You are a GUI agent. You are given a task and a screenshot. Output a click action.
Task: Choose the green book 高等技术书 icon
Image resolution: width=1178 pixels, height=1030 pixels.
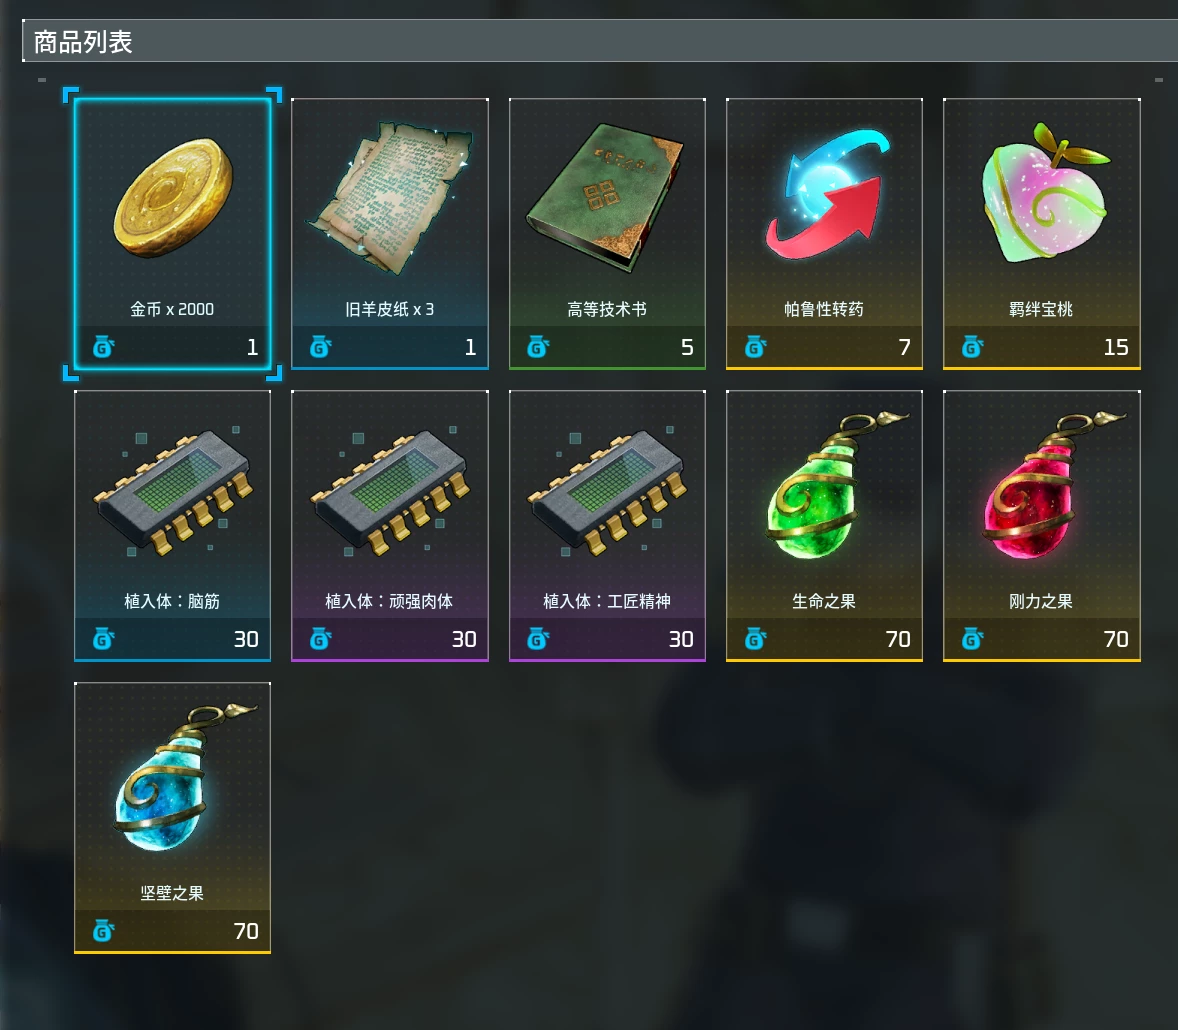click(606, 197)
